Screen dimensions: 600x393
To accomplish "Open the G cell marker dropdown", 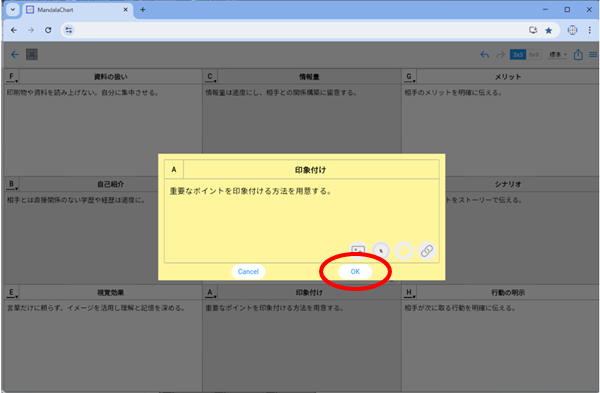I will click(x=409, y=77).
